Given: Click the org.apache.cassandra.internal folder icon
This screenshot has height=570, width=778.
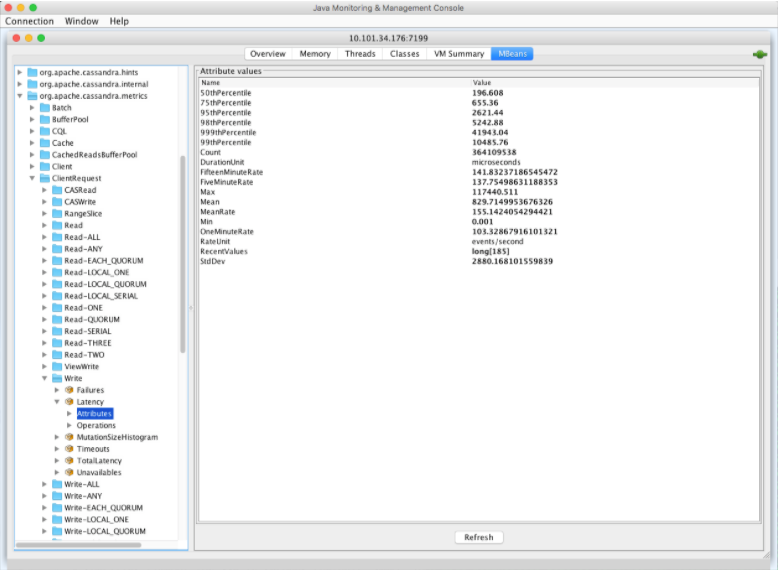Looking at the screenshot, I should (32, 84).
